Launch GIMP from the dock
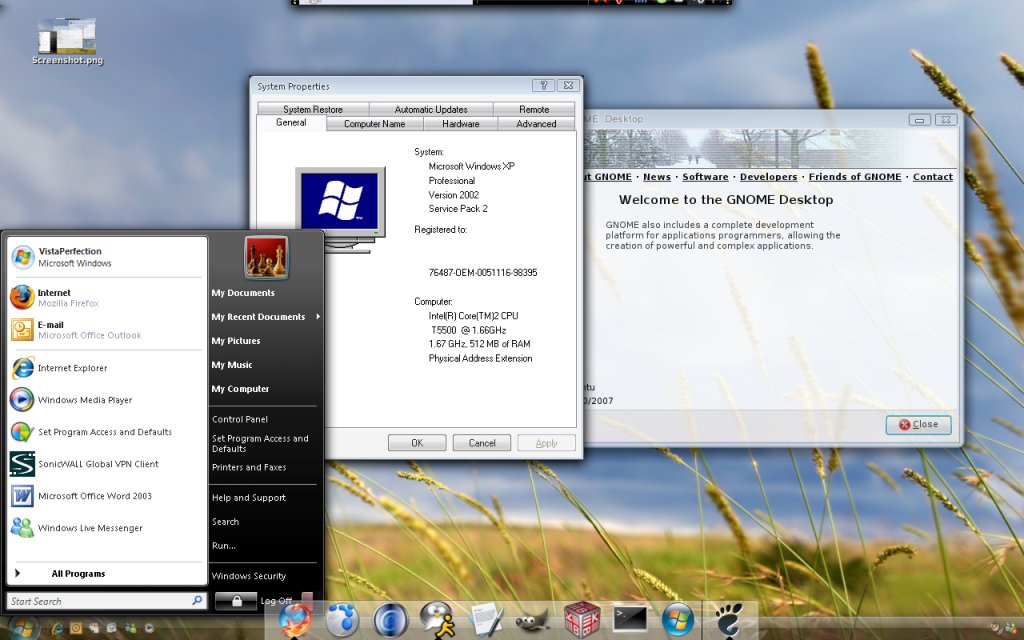The width and height of the screenshot is (1024, 640). 534,622
